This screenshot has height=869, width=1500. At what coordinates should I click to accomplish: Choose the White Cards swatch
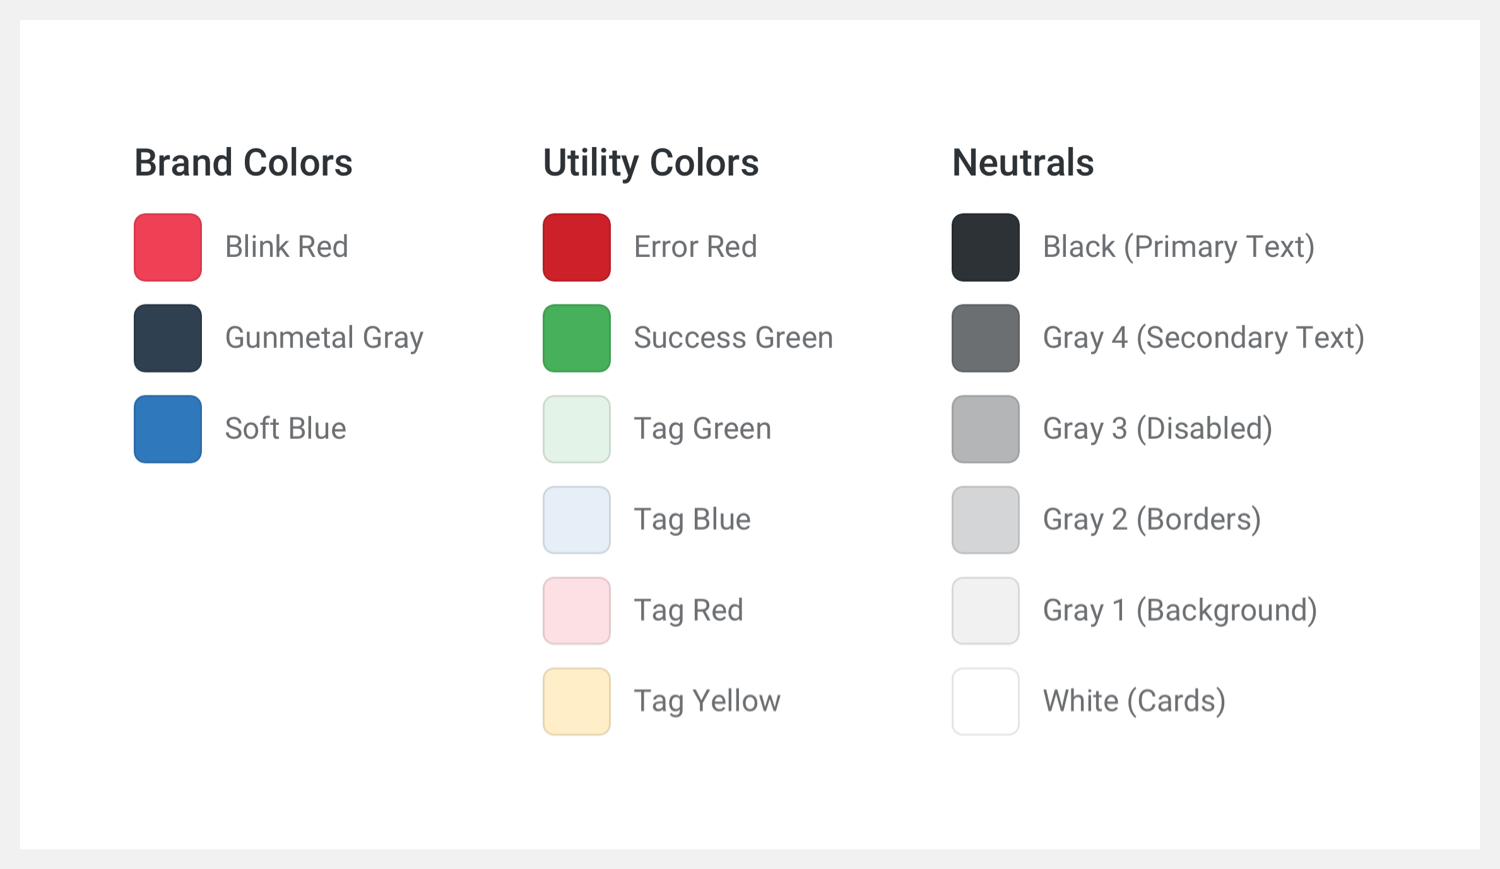(986, 702)
